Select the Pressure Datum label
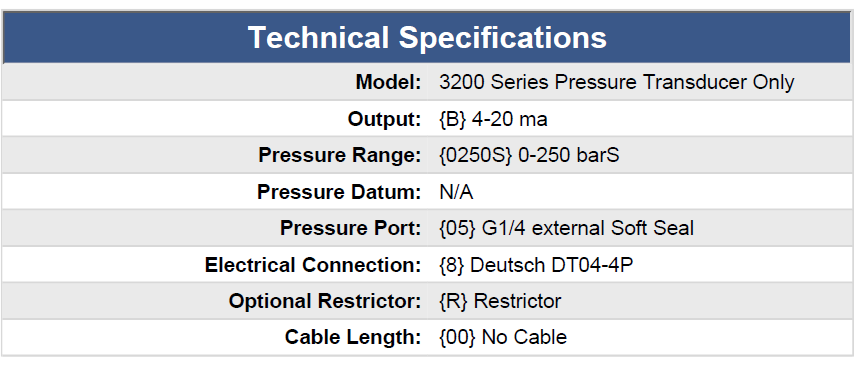 click(339, 192)
